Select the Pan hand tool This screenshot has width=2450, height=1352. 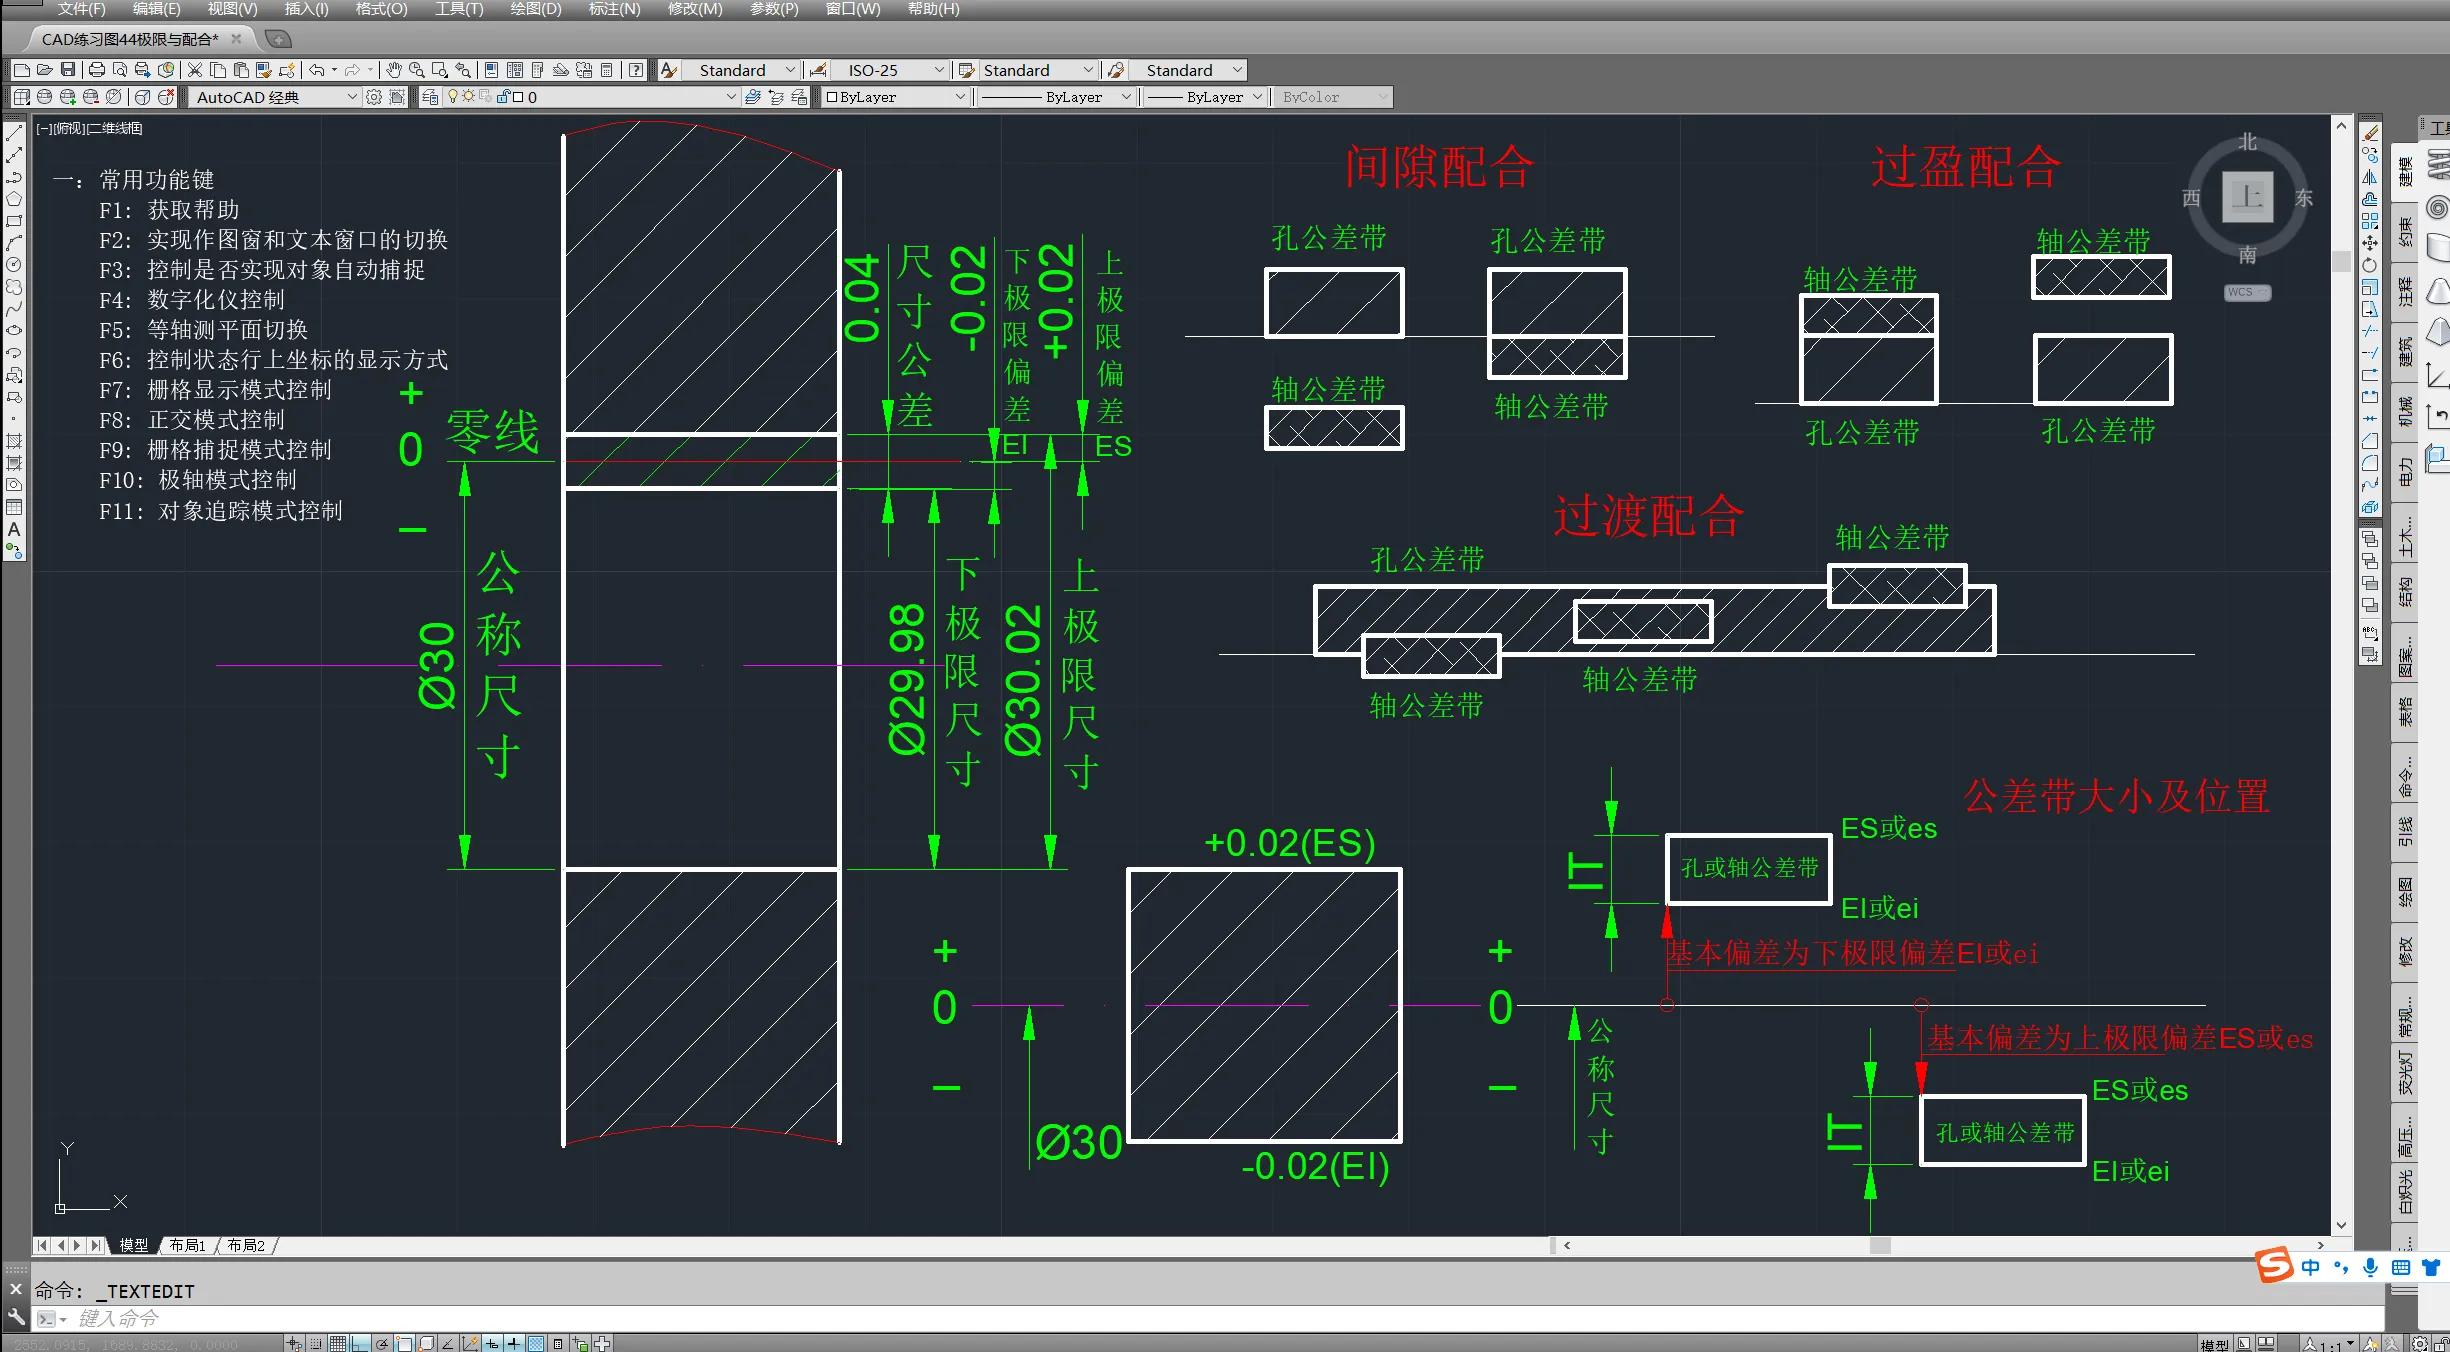point(394,70)
